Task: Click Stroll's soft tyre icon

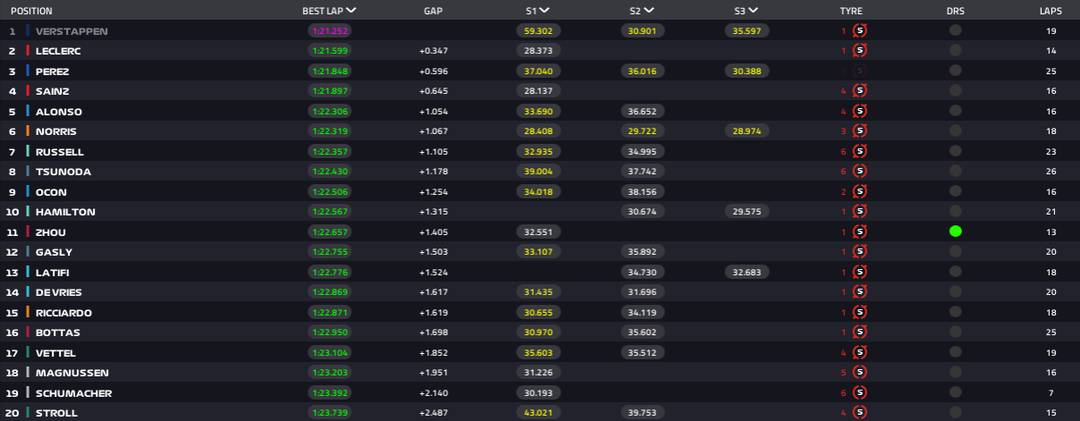Action: click(860, 413)
